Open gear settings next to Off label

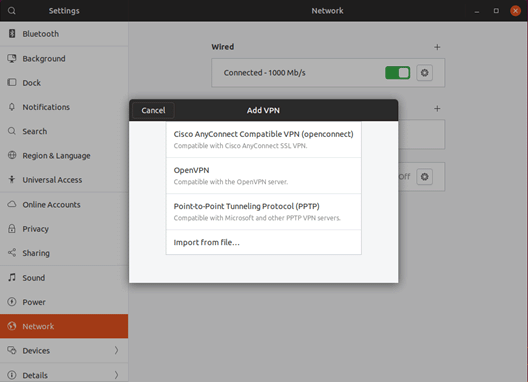pyautogui.click(x=424, y=177)
